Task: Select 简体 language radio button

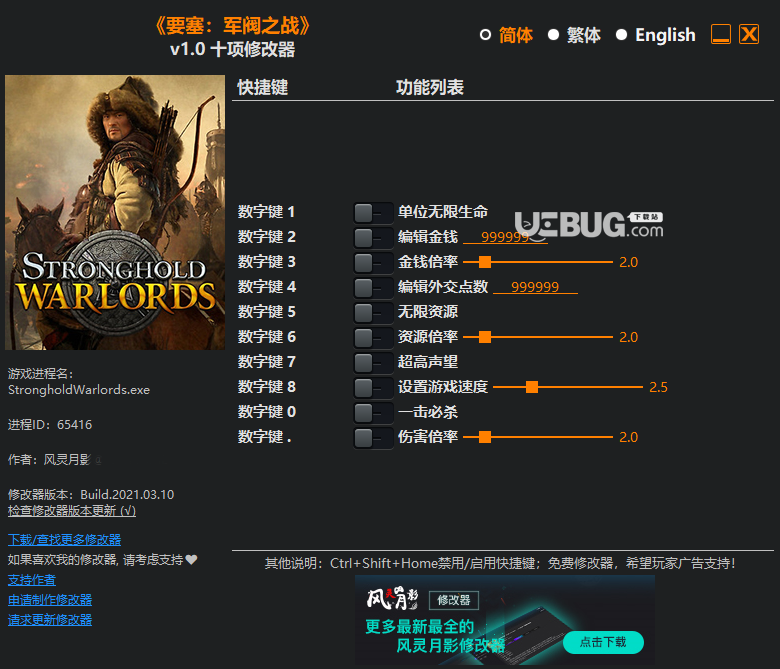Action: (x=485, y=35)
